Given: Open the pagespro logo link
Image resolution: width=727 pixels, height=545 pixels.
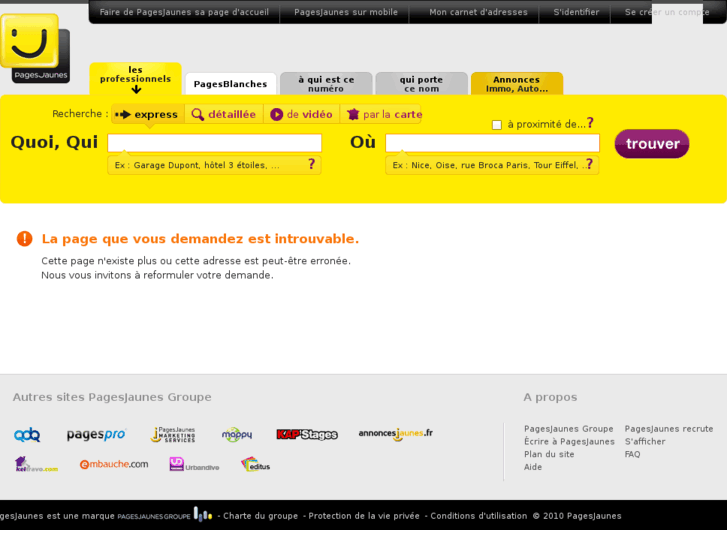Looking at the screenshot, I should pyautogui.click(x=96, y=435).
